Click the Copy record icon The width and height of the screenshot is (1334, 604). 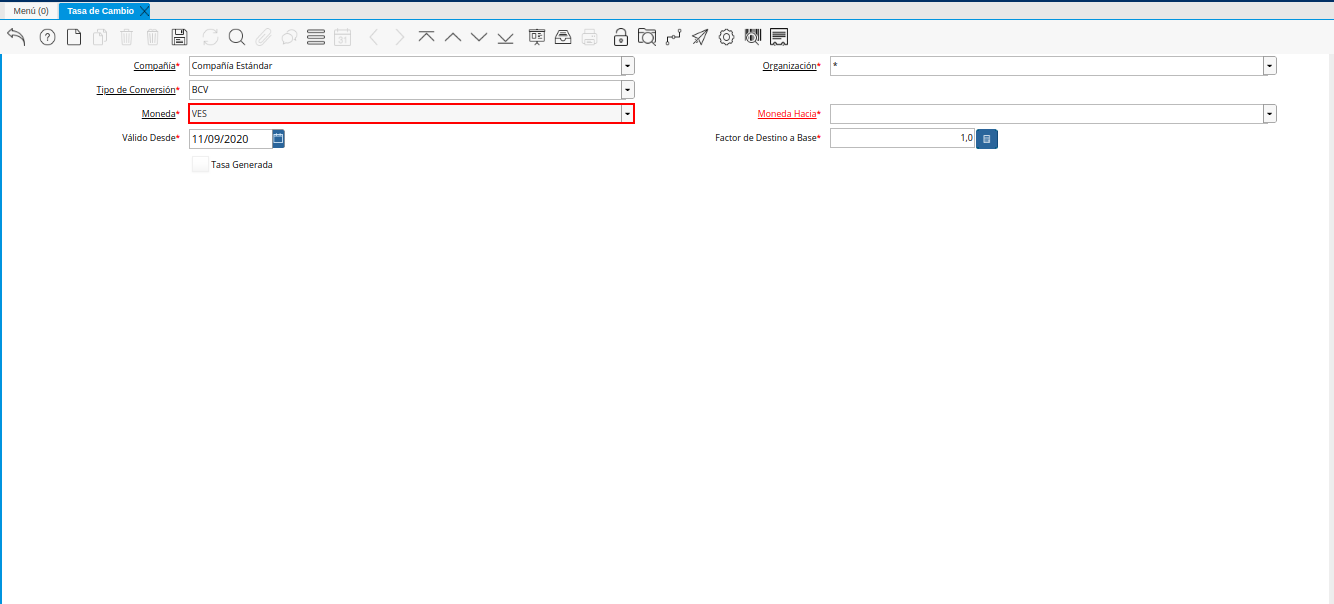pos(100,37)
